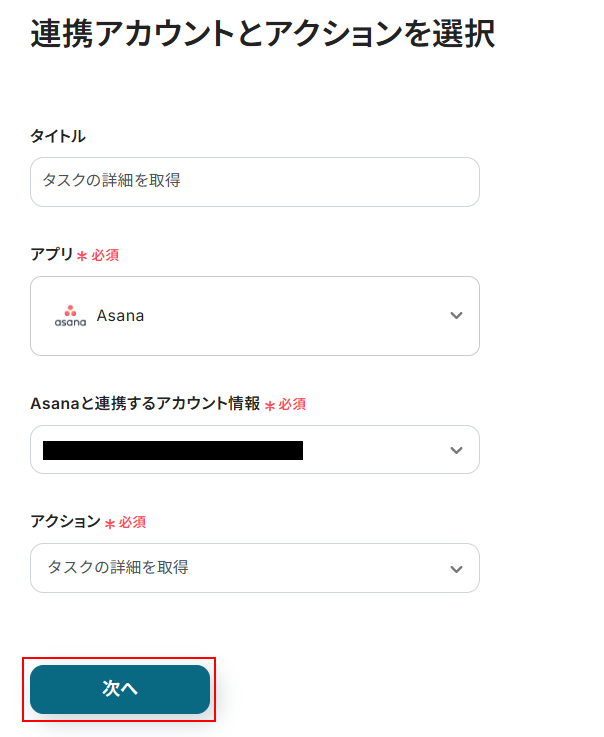Open the account info dropdown chevron
This screenshot has height=737, width=604.
click(x=456, y=450)
